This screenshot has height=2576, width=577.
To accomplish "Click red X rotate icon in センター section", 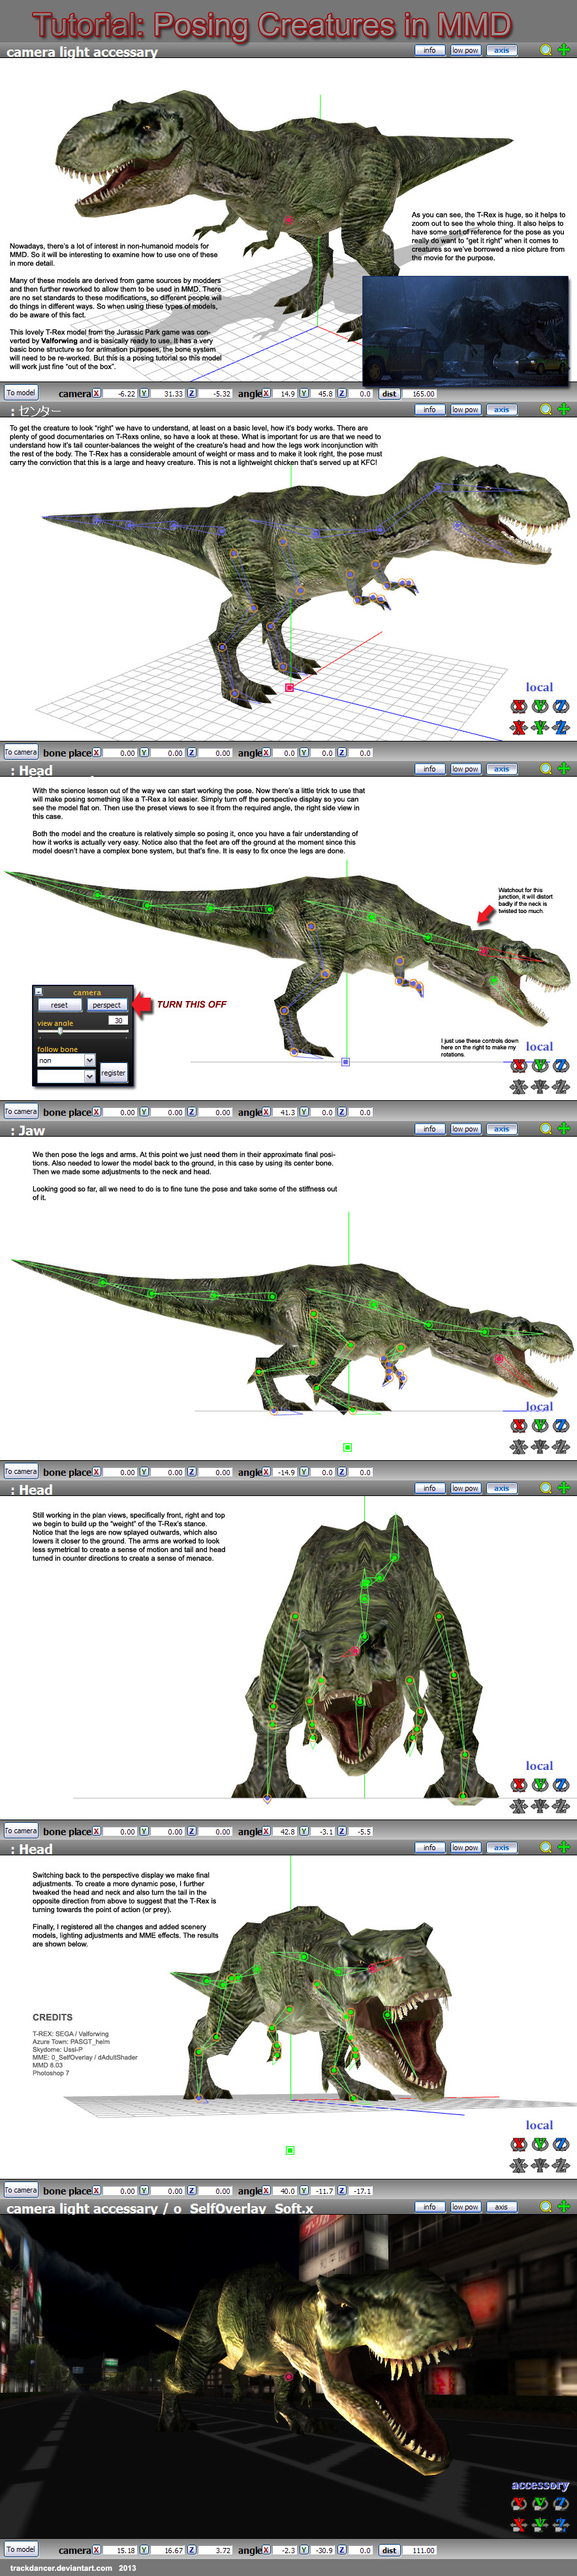I will coord(518,706).
